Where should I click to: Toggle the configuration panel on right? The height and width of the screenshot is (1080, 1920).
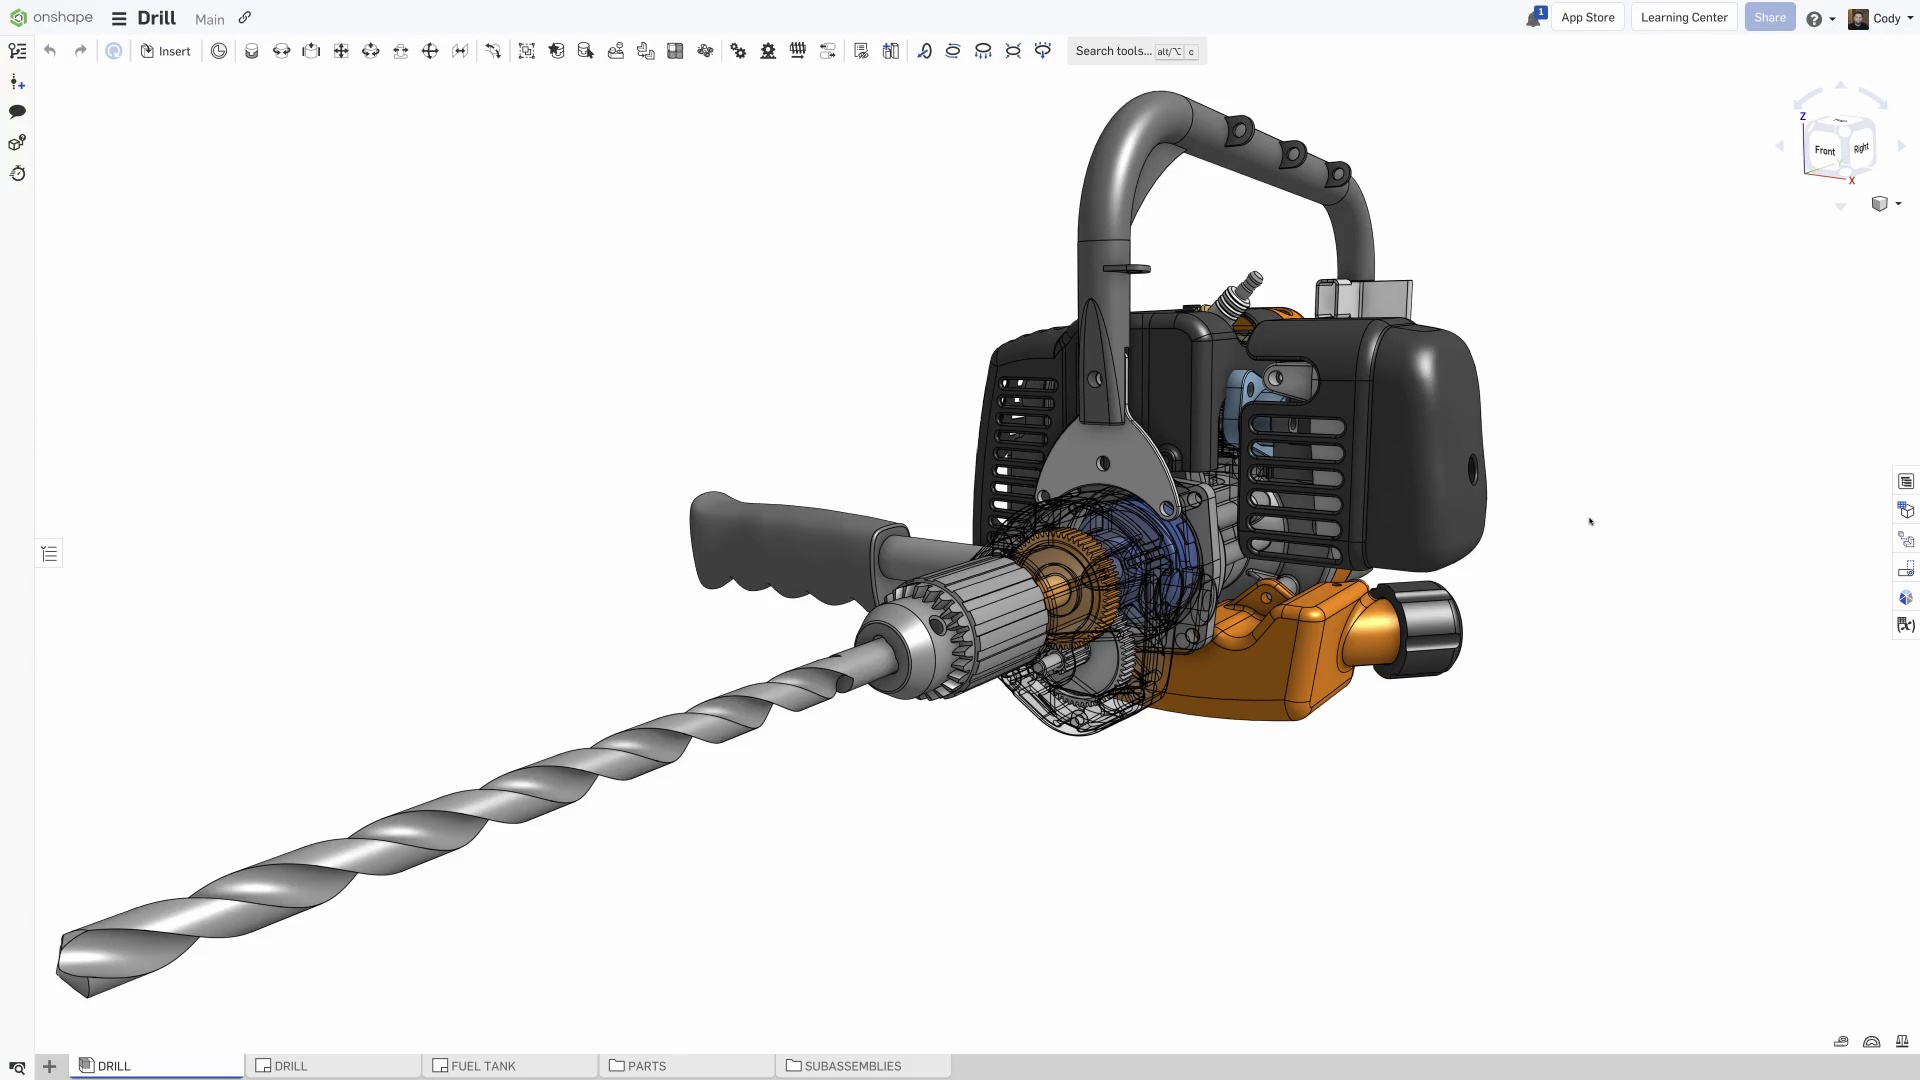[x=1905, y=511]
